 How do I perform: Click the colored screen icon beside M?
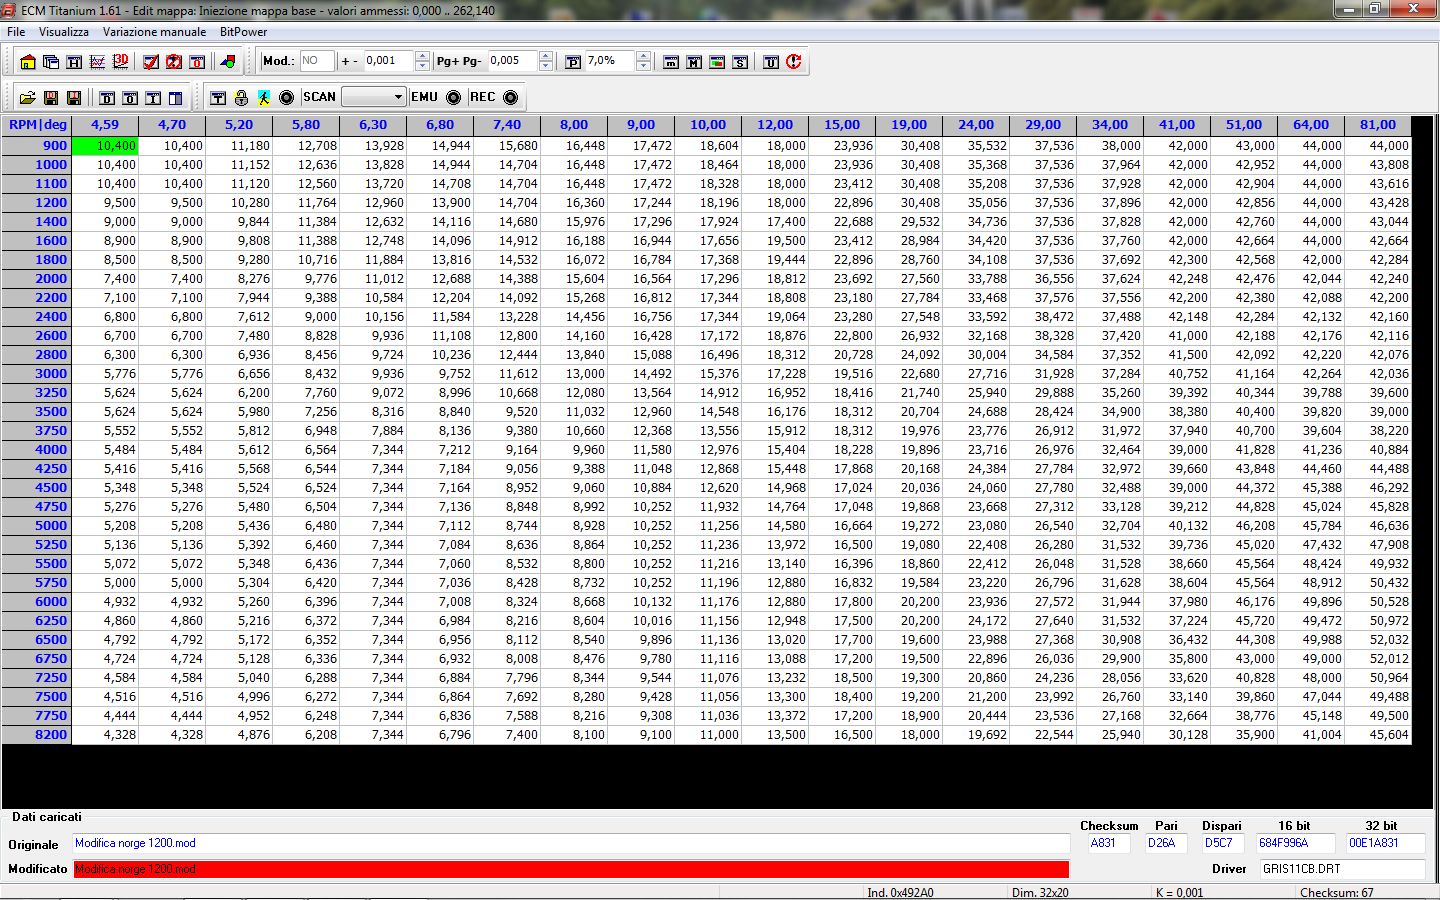click(717, 62)
